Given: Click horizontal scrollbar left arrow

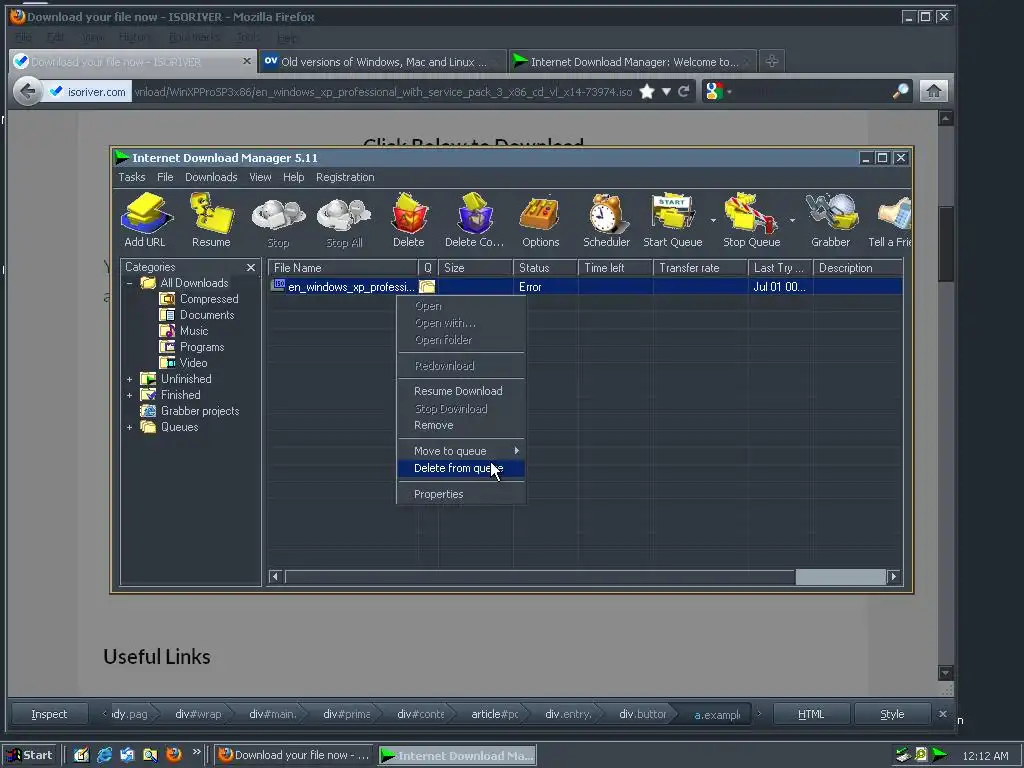Looking at the screenshot, I should [276, 576].
